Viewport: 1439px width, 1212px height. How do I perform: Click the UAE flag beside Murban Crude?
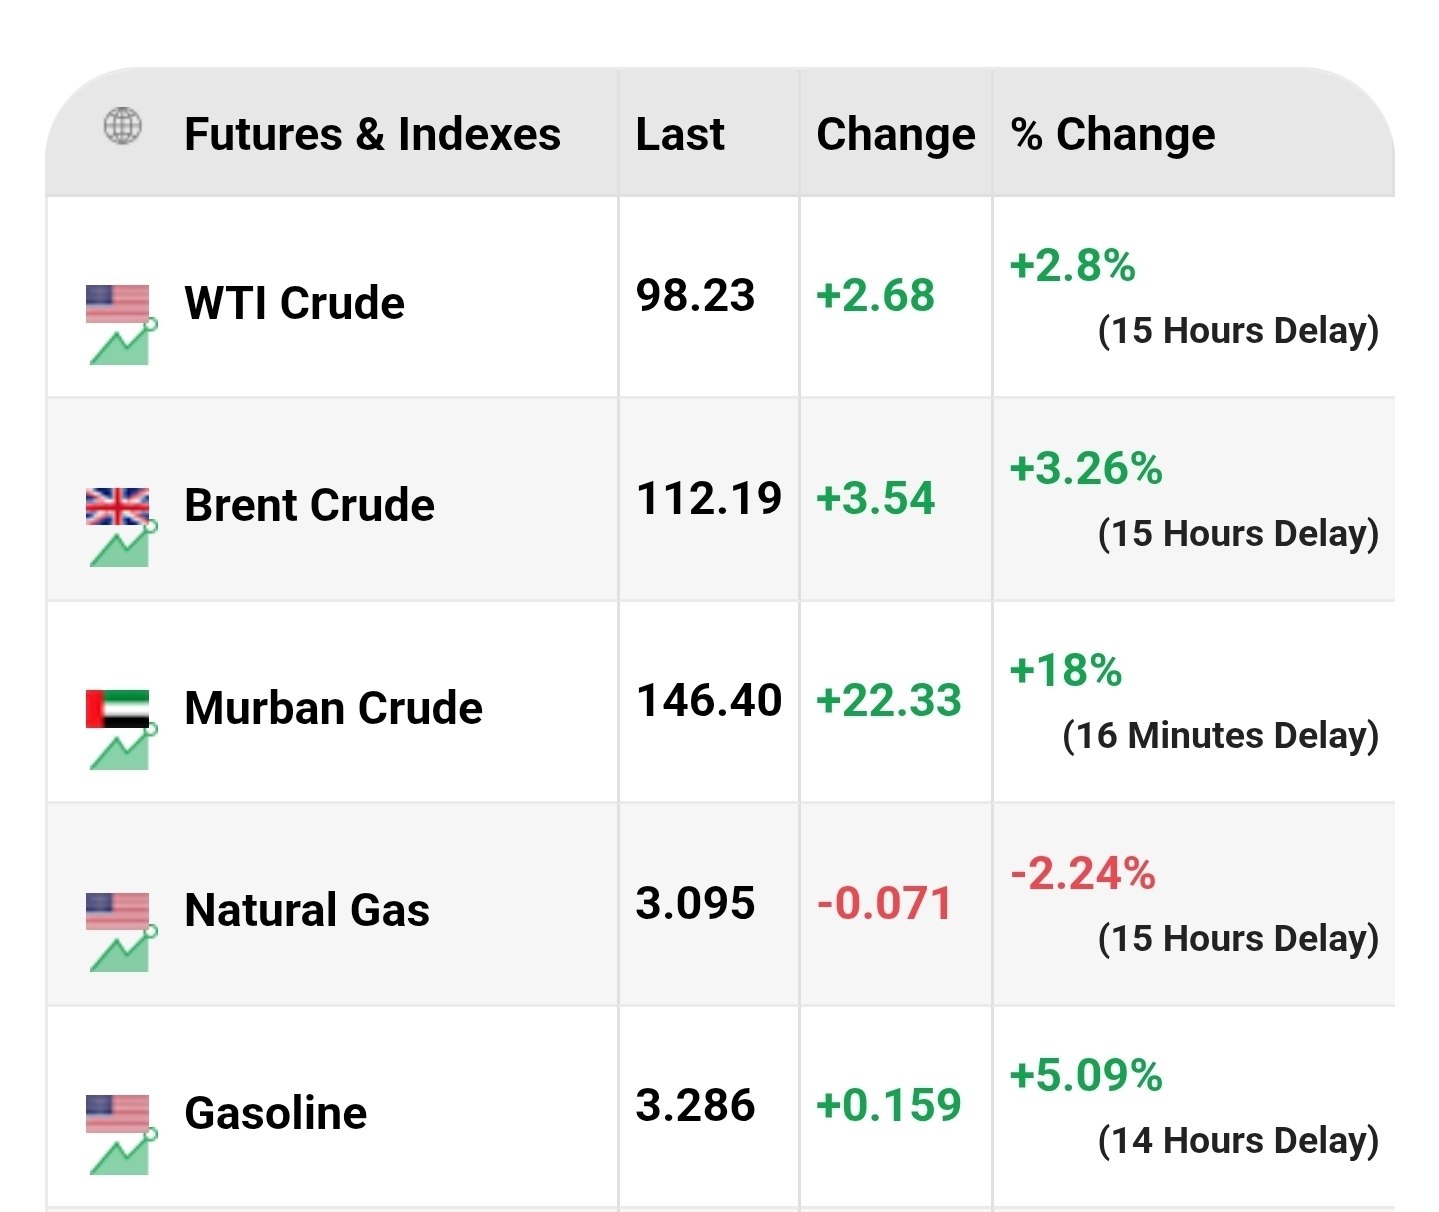pos(117,708)
